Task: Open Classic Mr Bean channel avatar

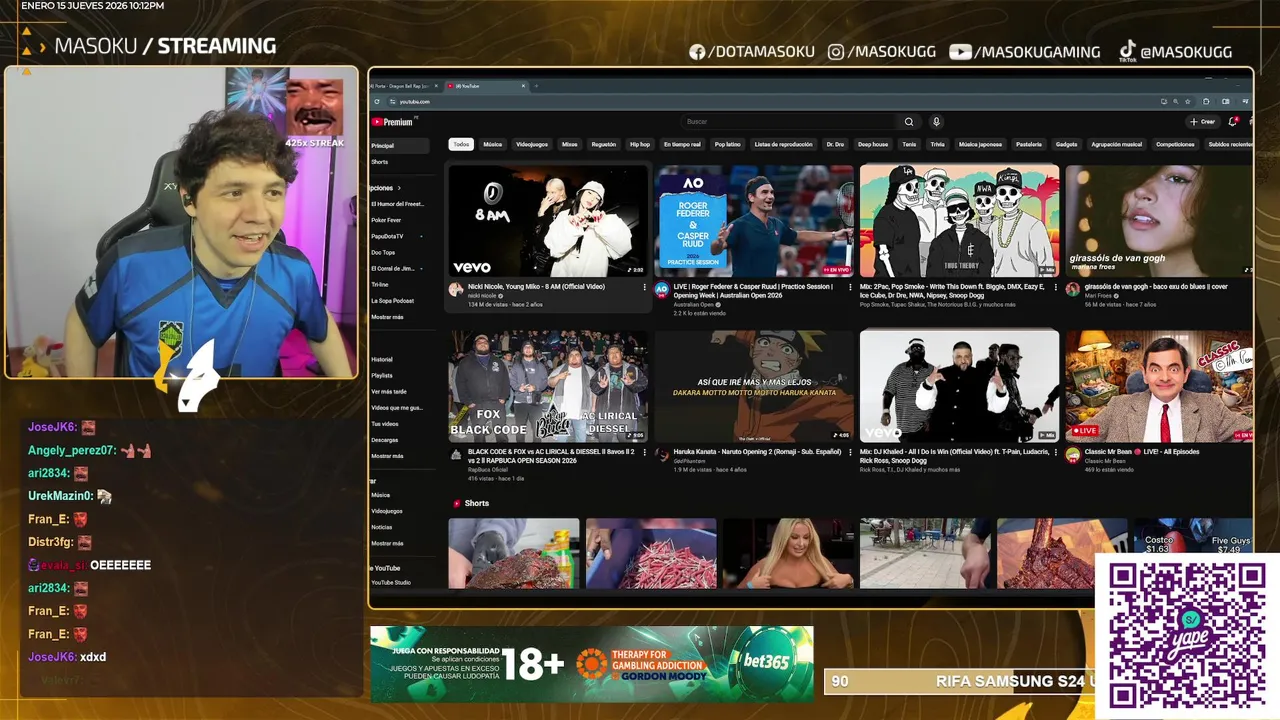Action: click(1072, 454)
